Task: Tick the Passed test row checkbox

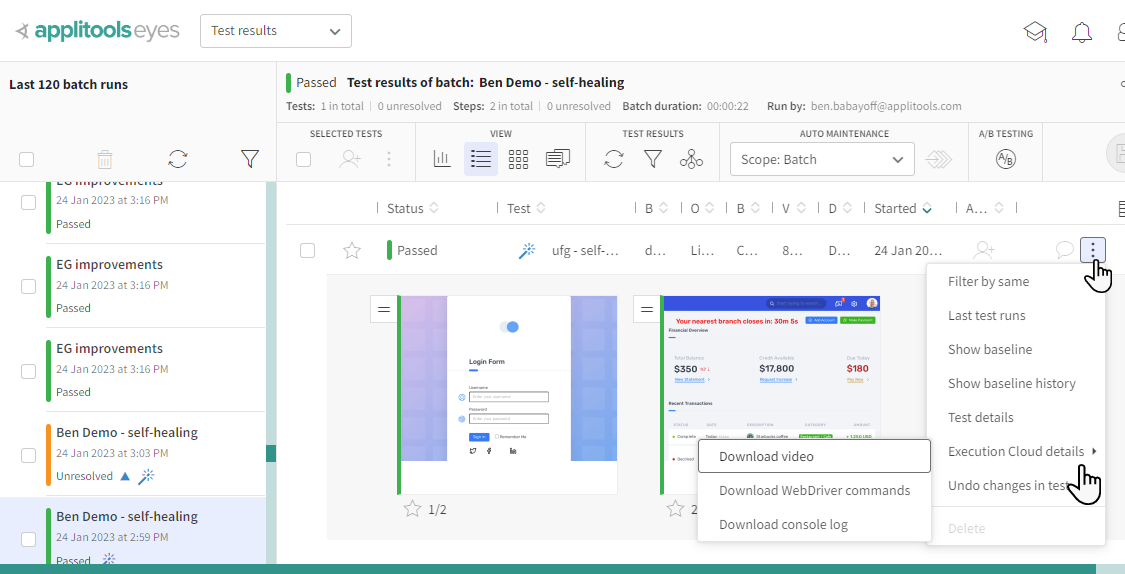Action: [308, 251]
